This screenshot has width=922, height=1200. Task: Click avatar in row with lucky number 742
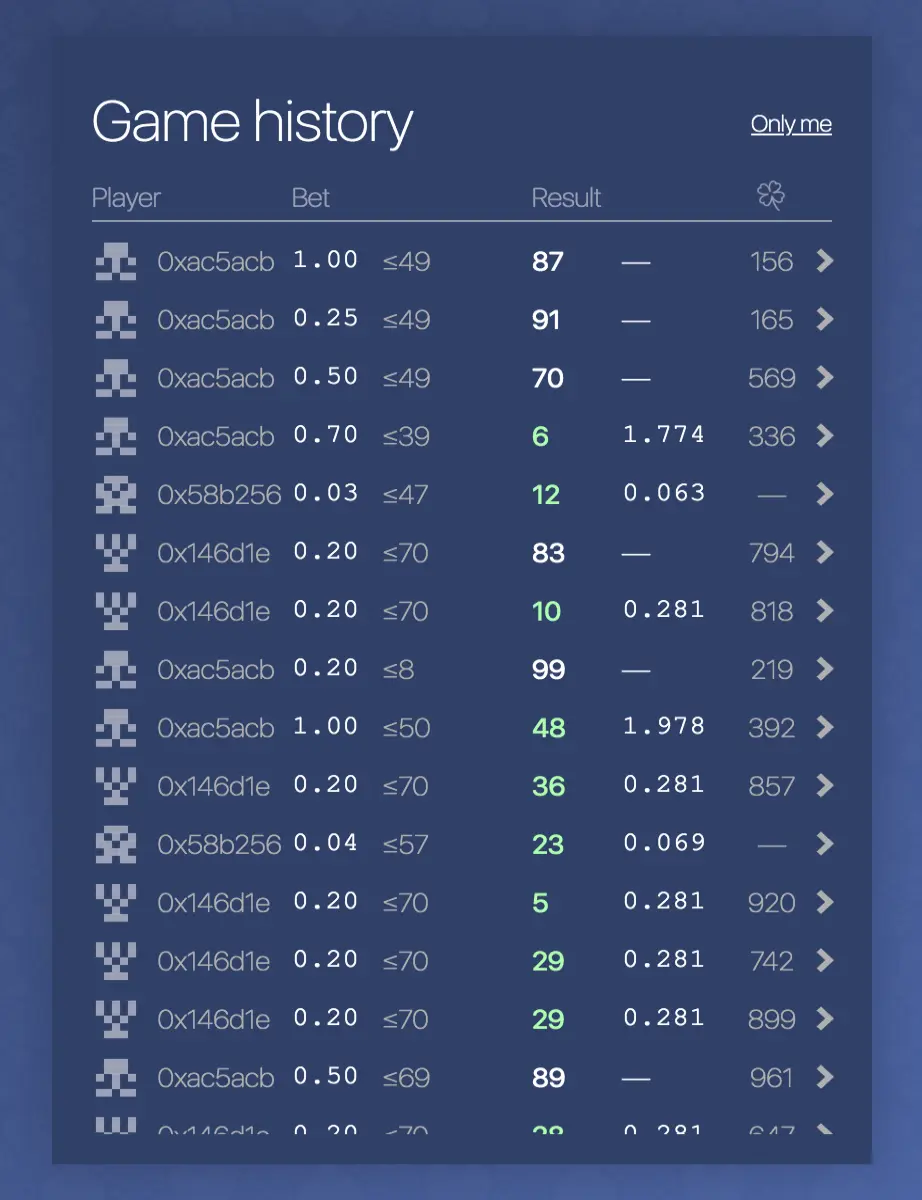pos(116,961)
